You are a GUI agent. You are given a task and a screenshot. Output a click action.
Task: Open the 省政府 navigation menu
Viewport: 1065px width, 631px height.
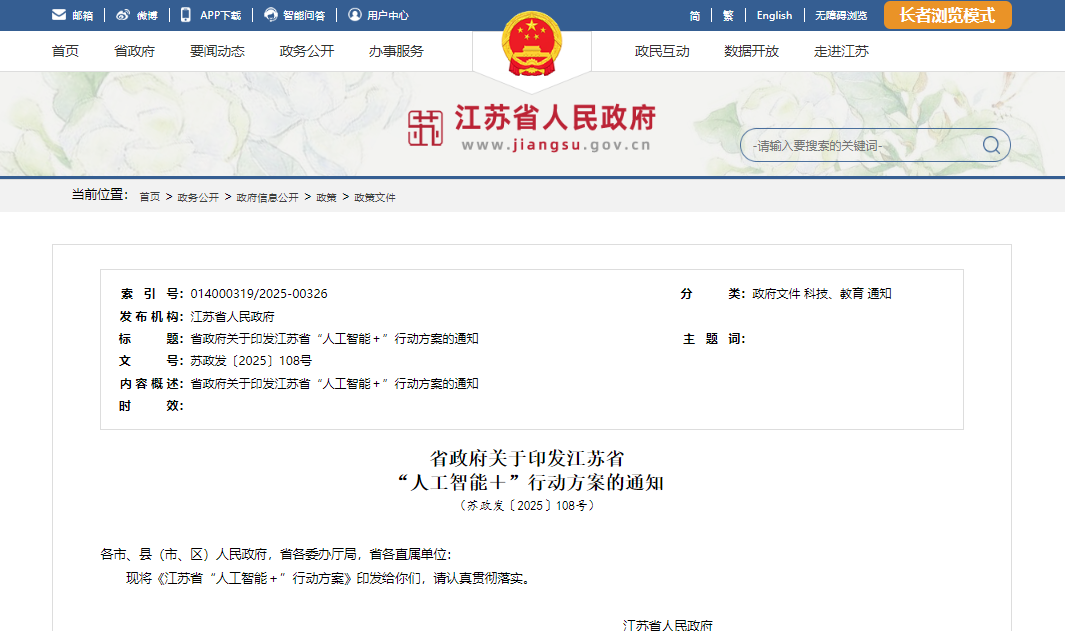[134, 51]
